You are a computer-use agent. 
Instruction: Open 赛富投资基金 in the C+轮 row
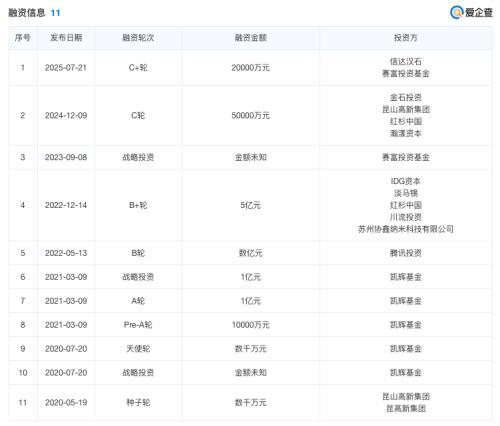point(406,74)
